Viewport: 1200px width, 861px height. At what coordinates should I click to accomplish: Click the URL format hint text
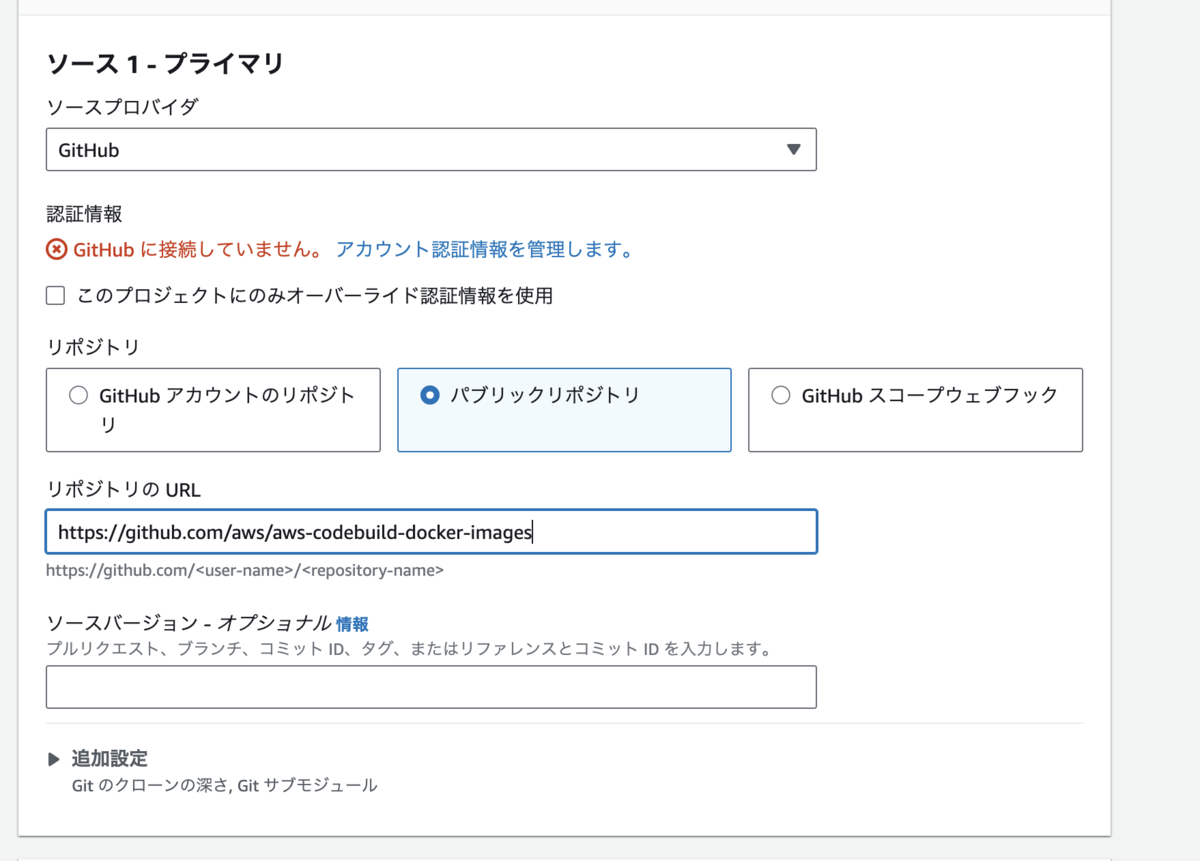tap(245, 571)
